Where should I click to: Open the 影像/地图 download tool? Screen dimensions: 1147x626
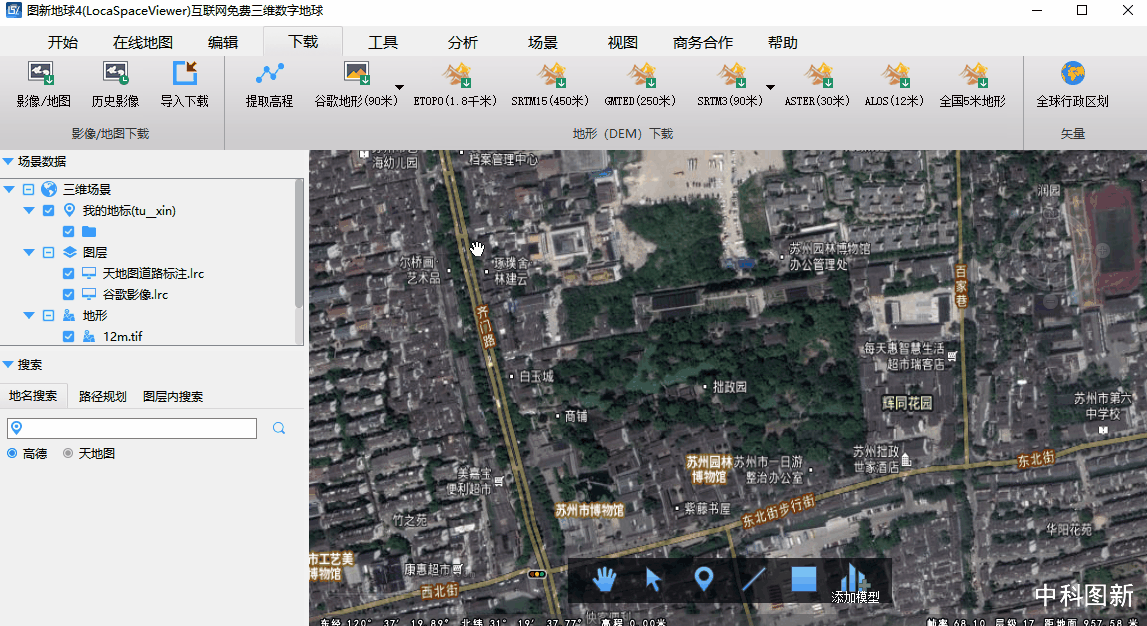(x=43, y=85)
